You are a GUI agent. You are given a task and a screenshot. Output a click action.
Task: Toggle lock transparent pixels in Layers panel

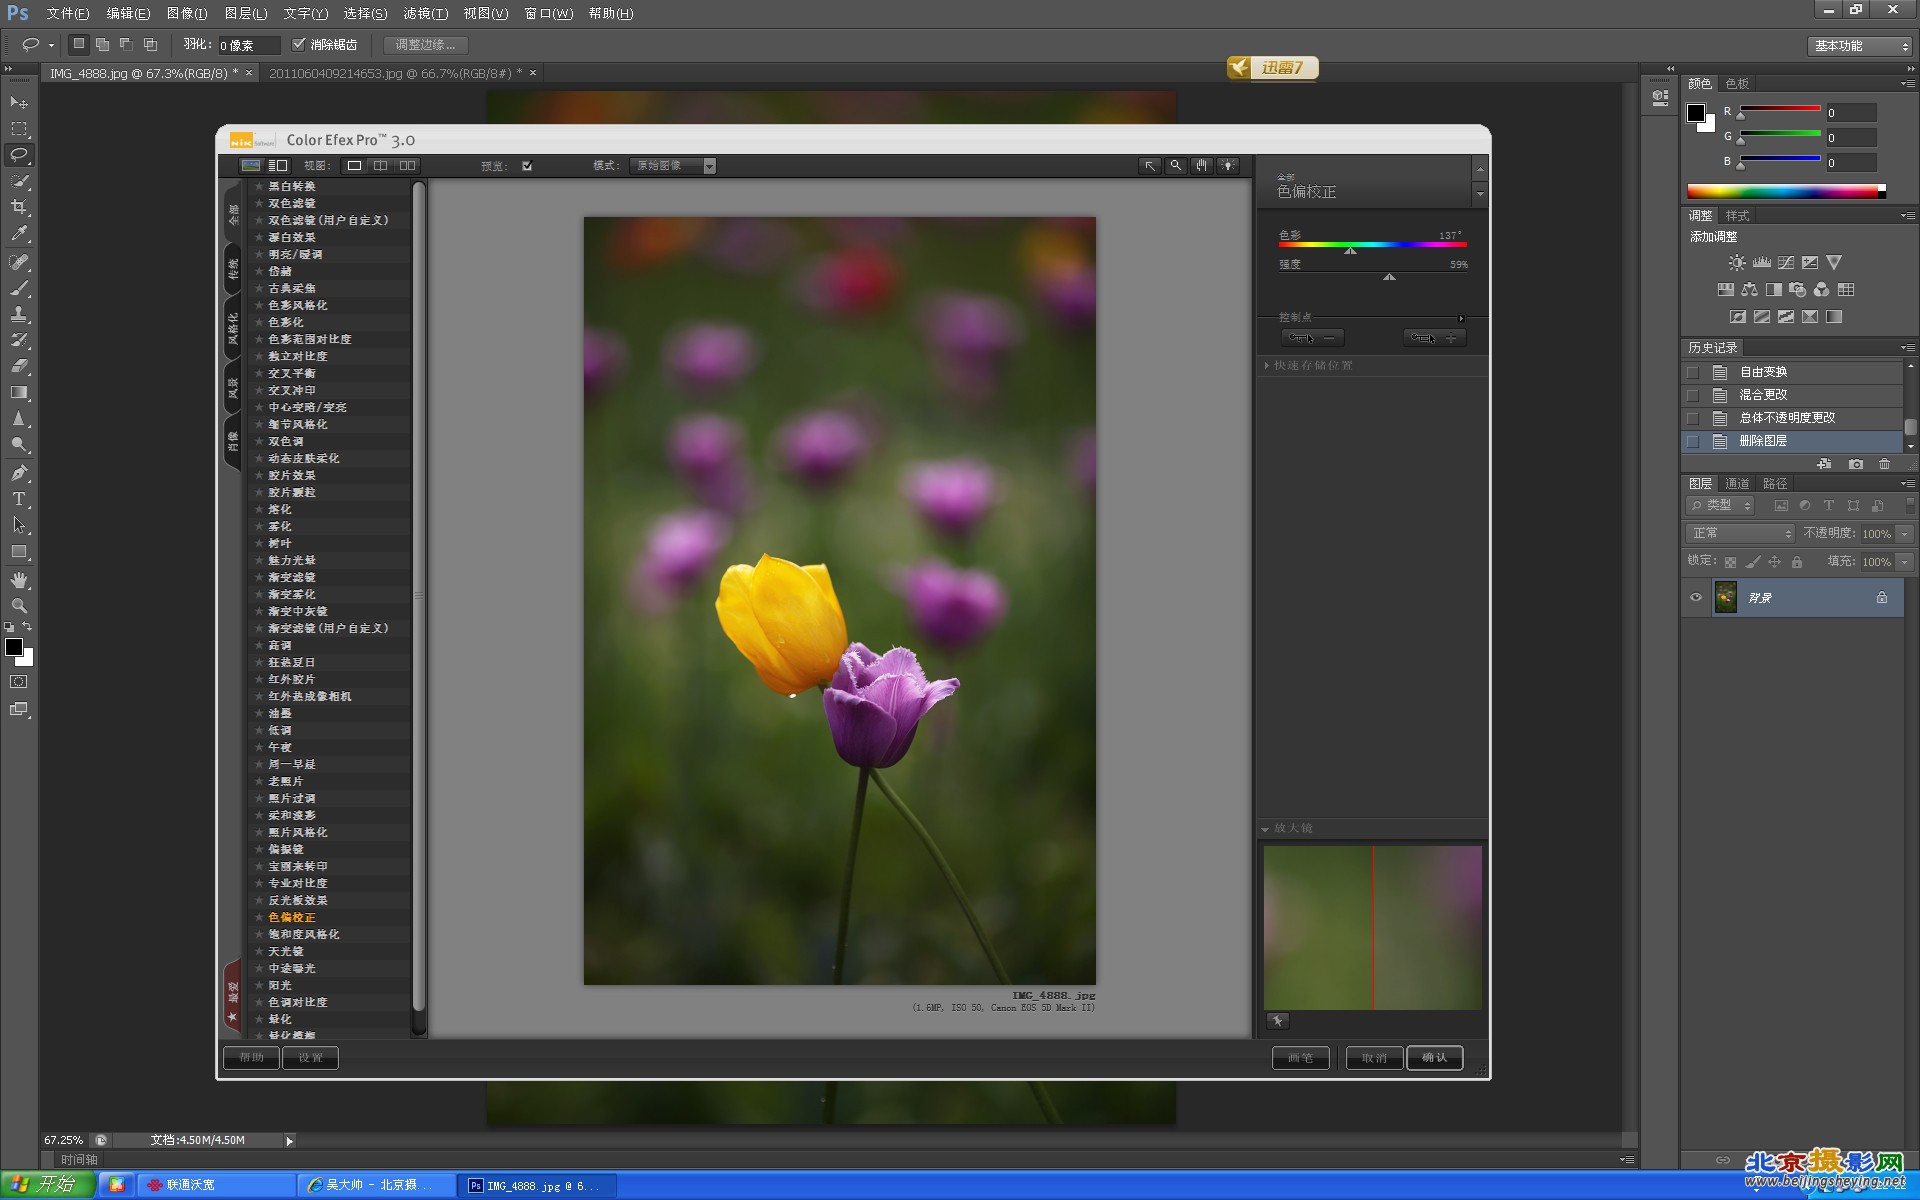(1730, 562)
